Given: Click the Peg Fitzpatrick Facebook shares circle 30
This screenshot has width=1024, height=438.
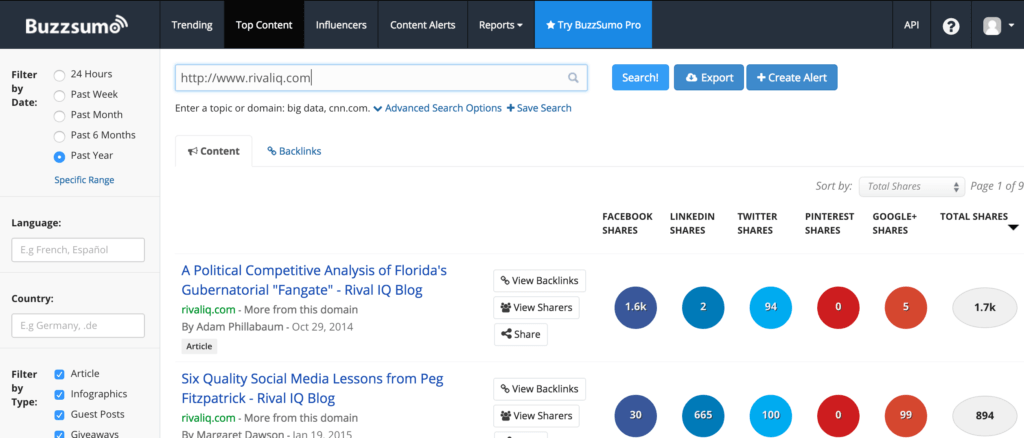Looking at the screenshot, I should click(x=635, y=415).
